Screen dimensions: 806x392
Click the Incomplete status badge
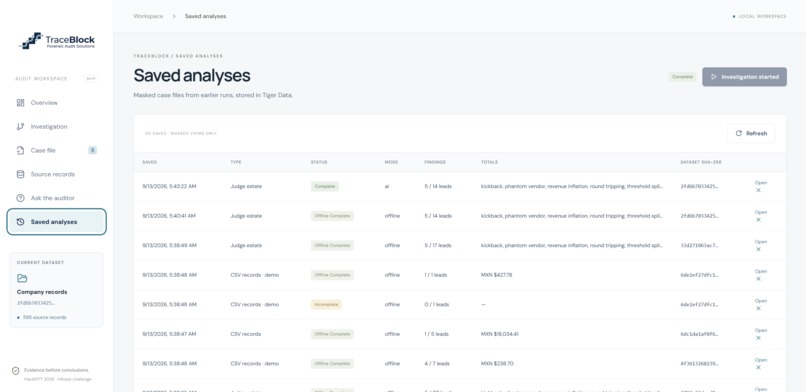pyautogui.click(x=326, y=305)
